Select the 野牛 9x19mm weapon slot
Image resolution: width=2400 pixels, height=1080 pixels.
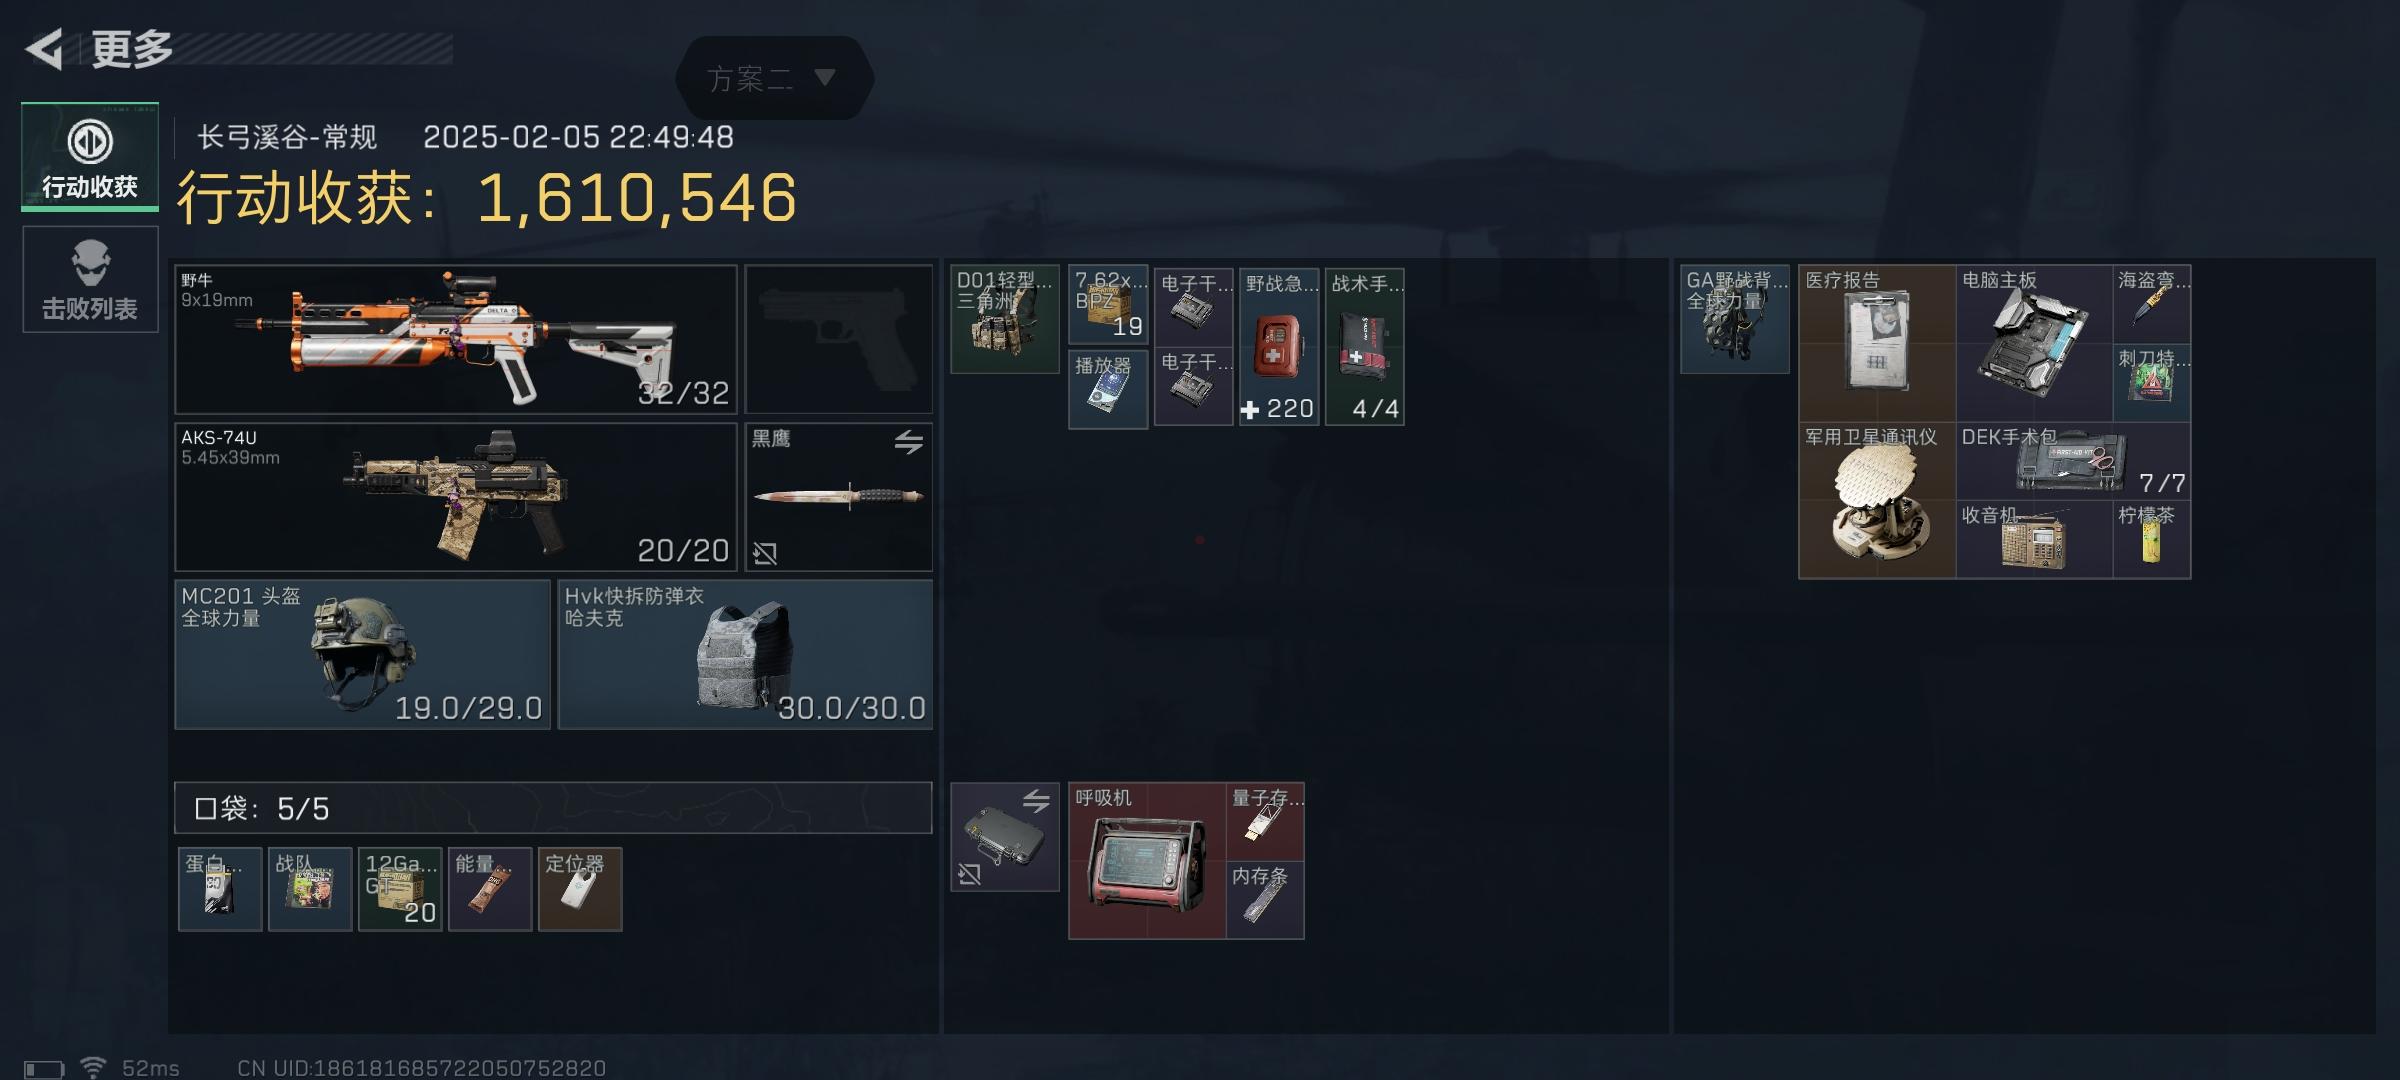456,339
